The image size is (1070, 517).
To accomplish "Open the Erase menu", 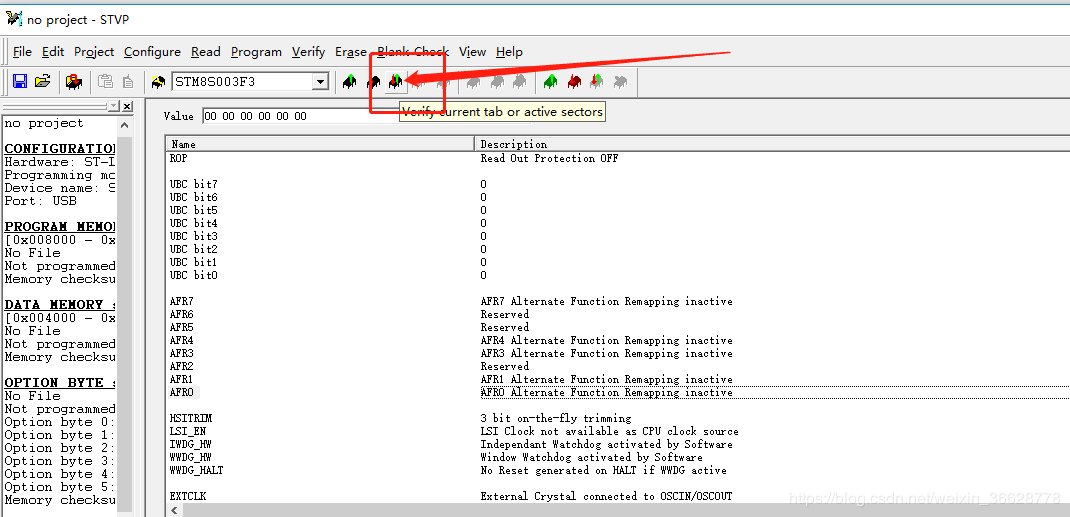I will (x=351, y=52).
